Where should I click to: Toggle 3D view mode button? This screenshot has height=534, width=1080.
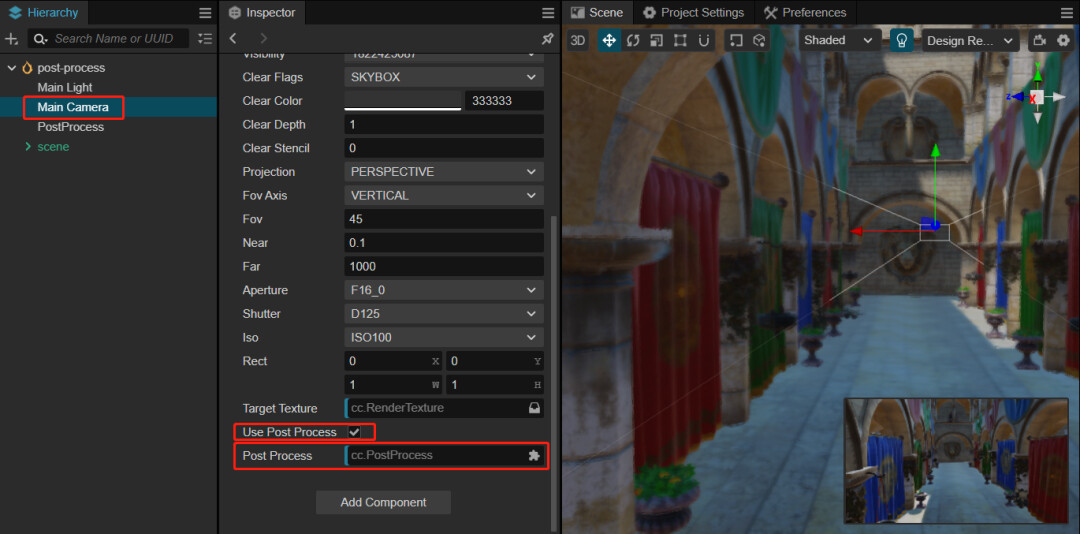click(x=578, y=40)
